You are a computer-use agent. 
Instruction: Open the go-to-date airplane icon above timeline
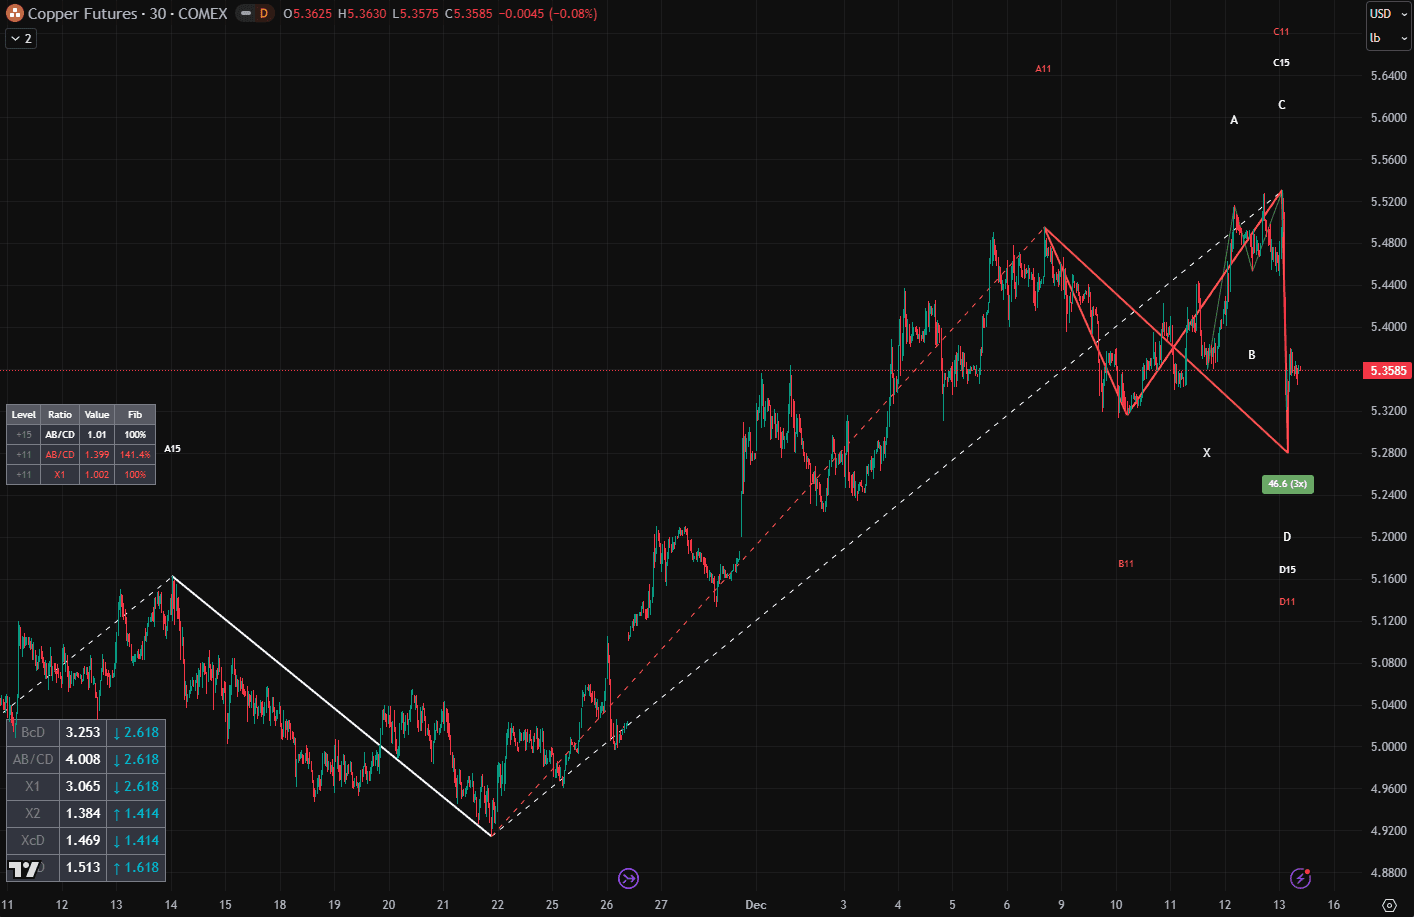click(628, 878)
